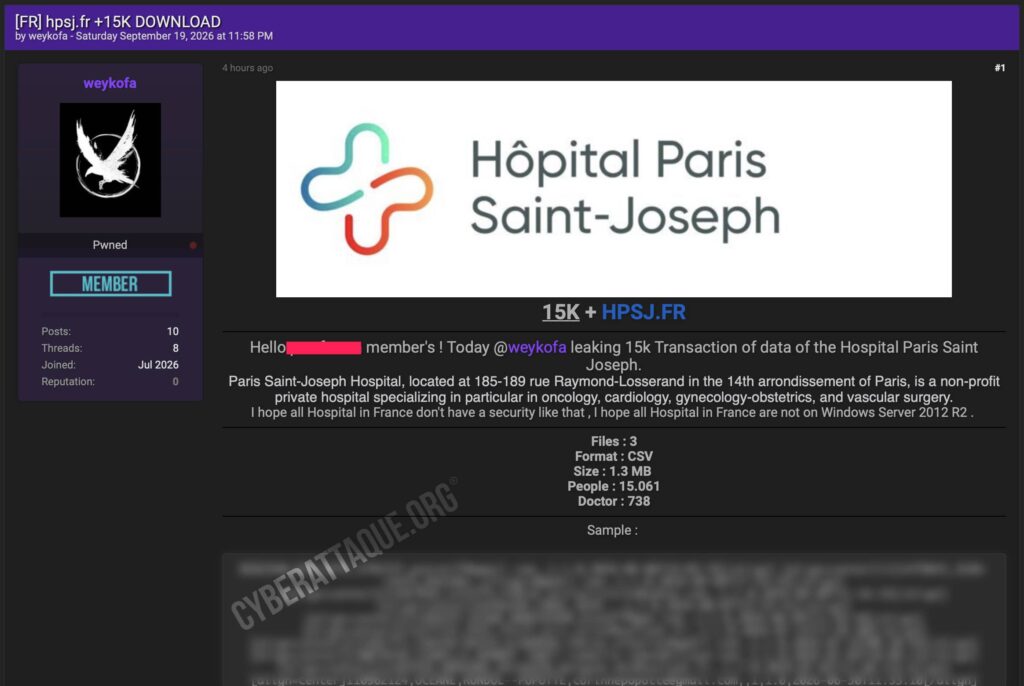This screenshot has width=1024, height=686.
Task: Click the Hôpital Paris Saint-Joseph logo image
Action: pos(613,189)
